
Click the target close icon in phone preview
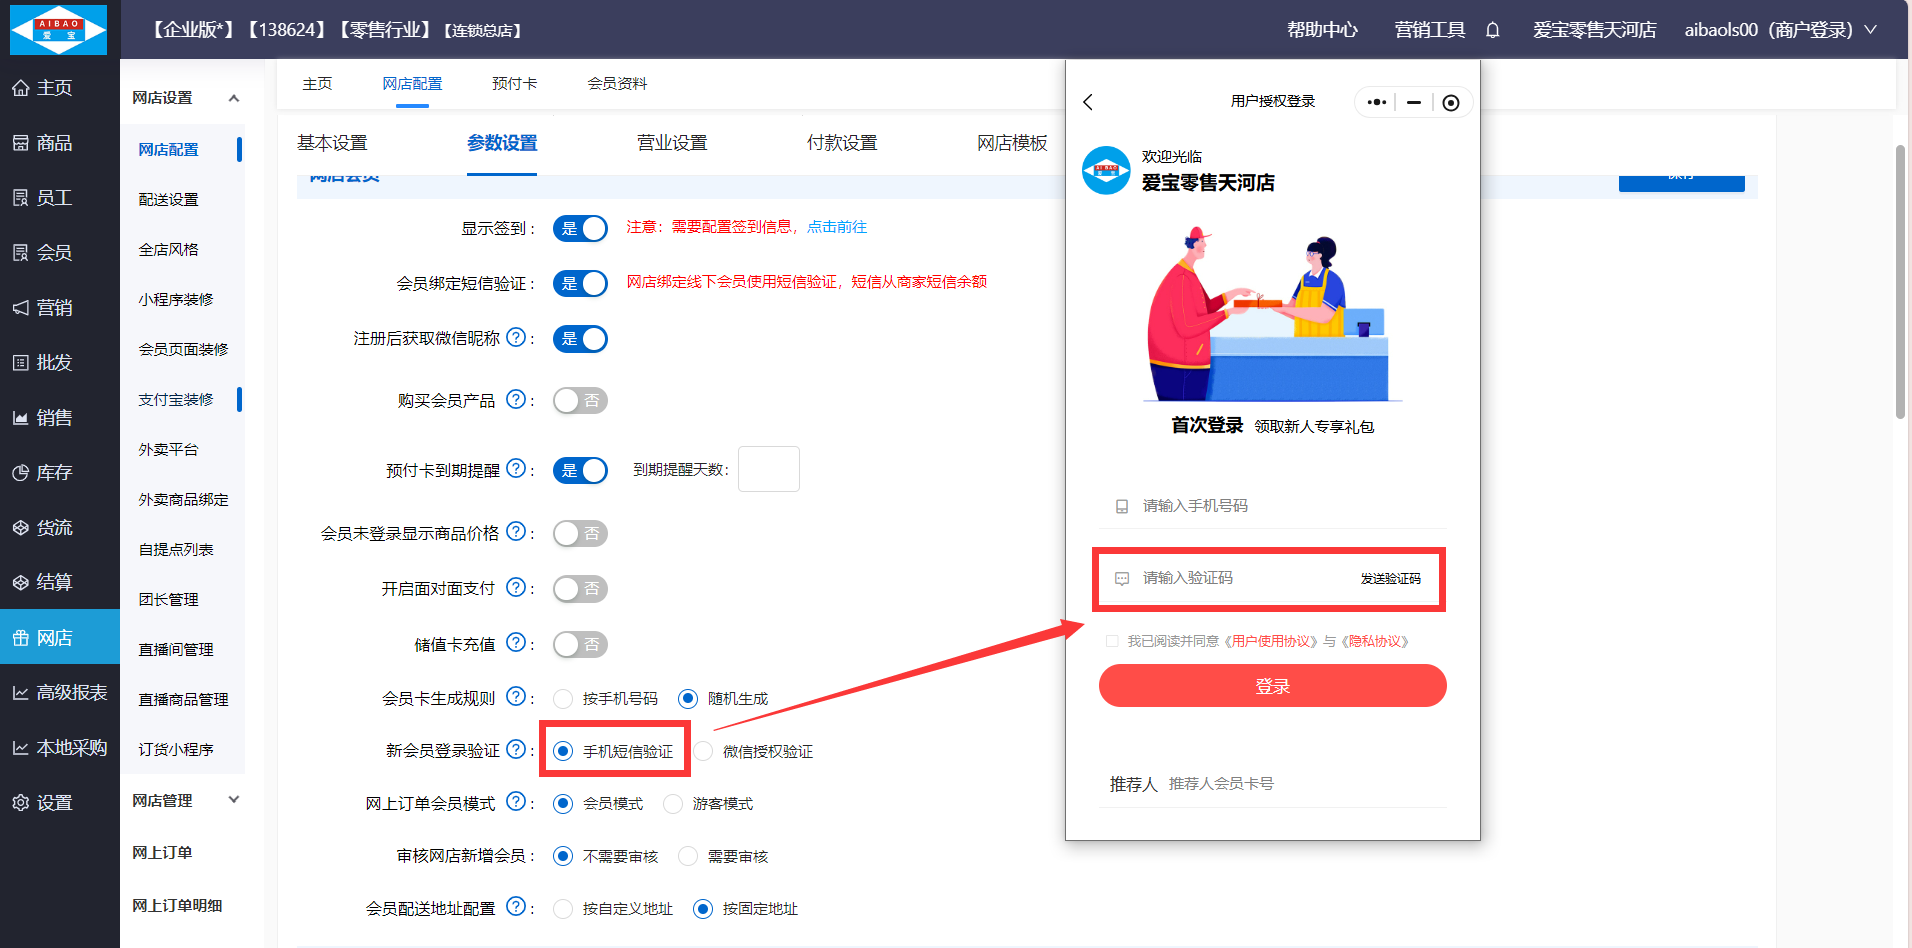tap(1451, 102)
